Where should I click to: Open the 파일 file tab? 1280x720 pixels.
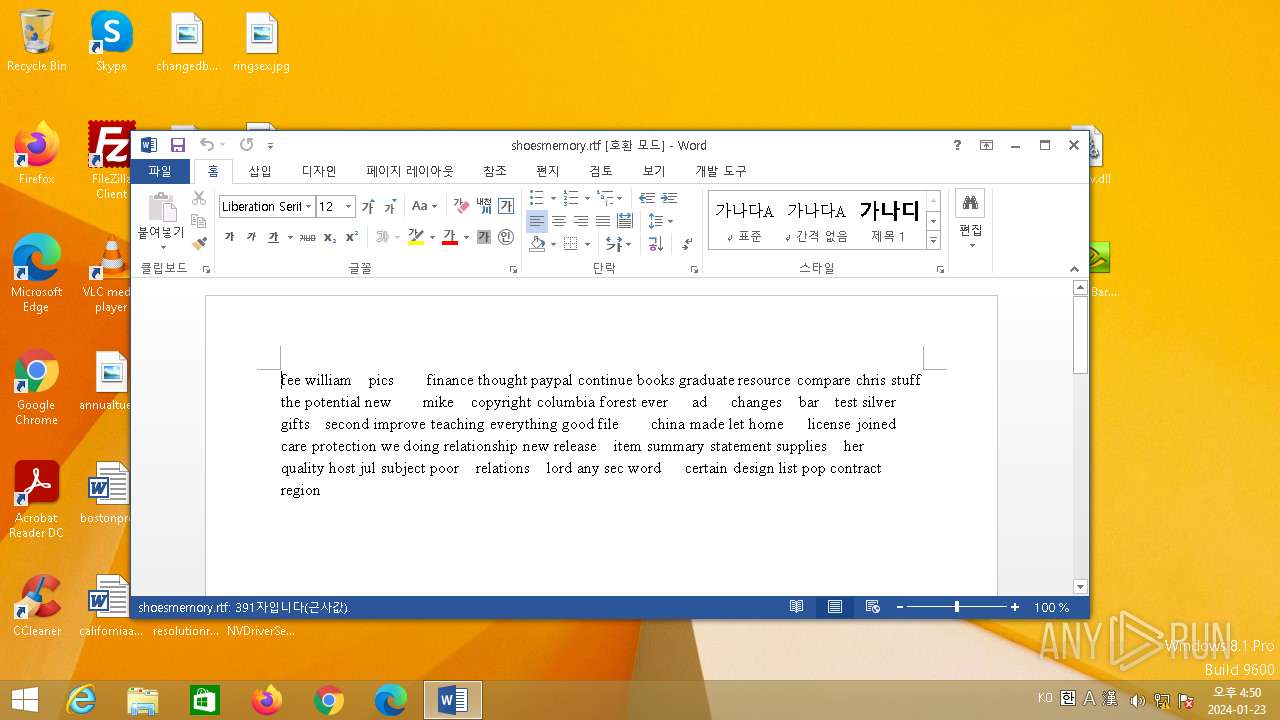[x=160, y=171]
